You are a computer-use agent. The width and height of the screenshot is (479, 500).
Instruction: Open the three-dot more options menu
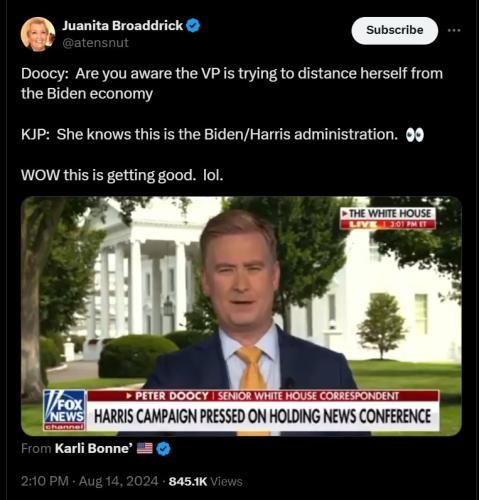(454, 30)
